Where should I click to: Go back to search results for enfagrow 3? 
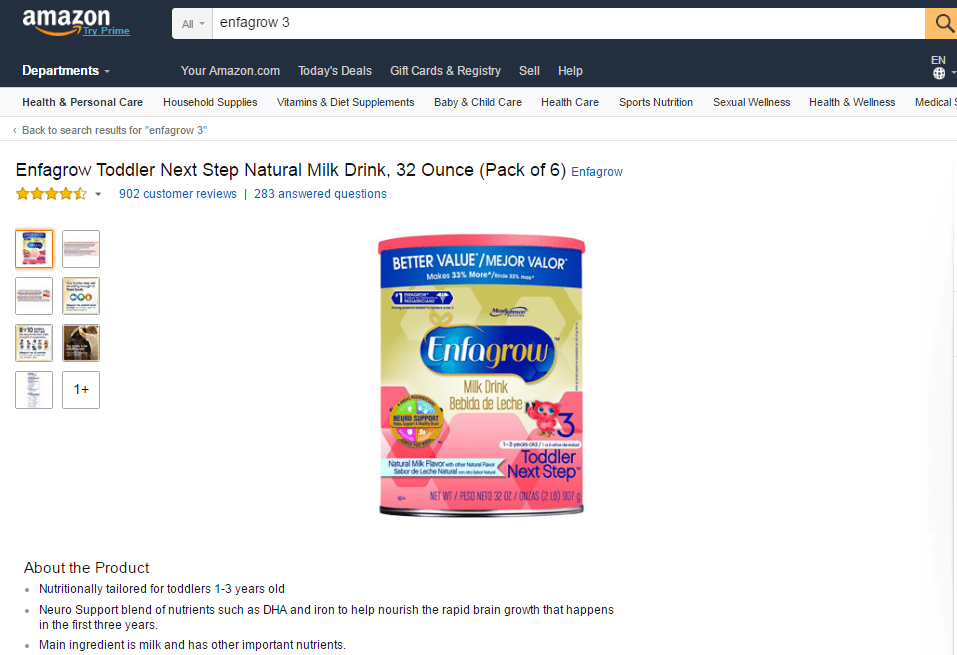(114, 130)
